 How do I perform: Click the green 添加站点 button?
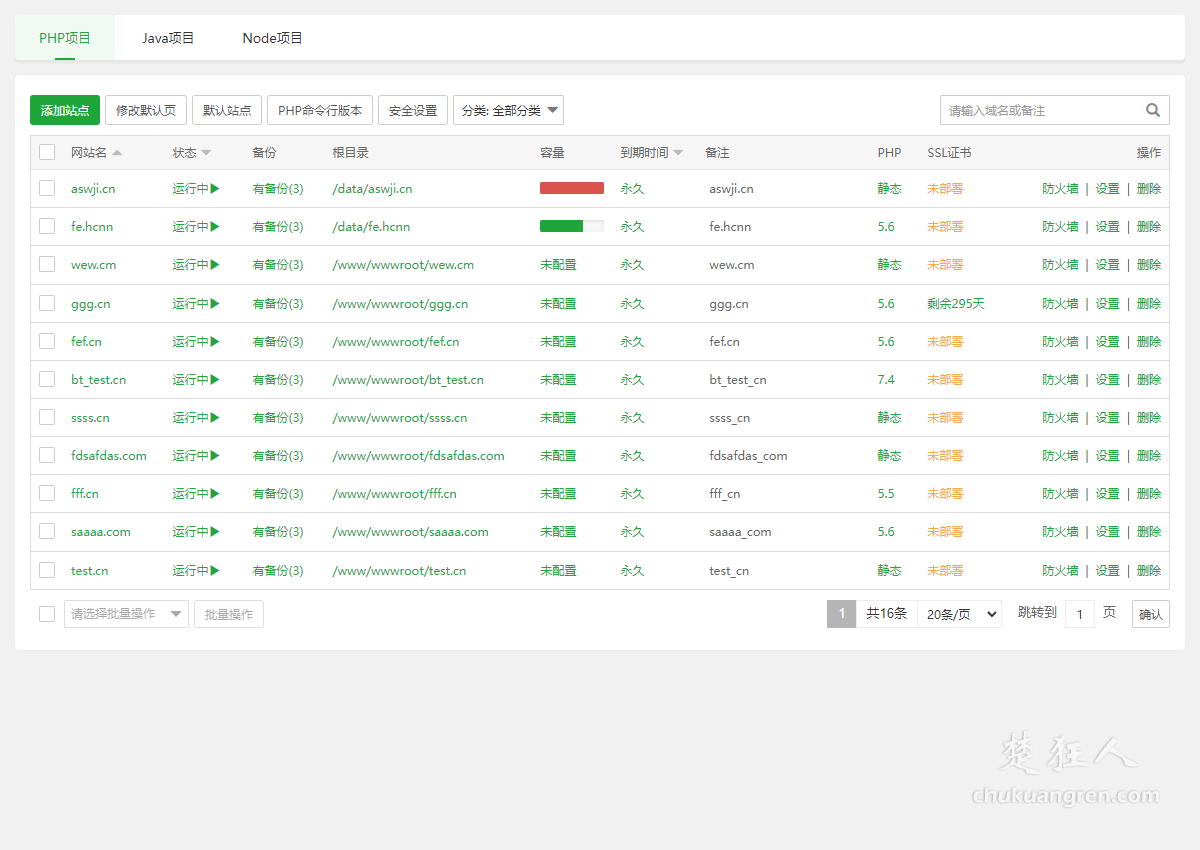click(65, 110)
